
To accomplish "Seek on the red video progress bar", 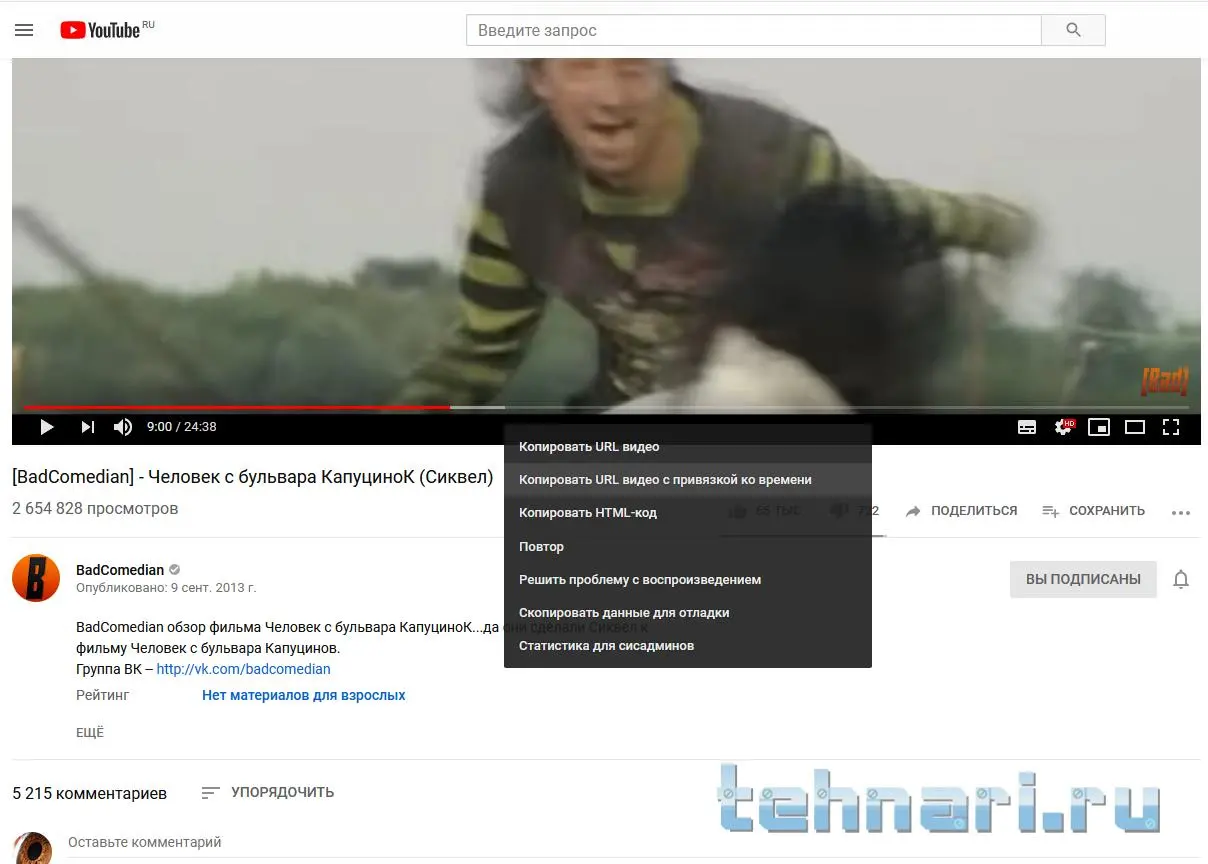I will tap(606, 407).
